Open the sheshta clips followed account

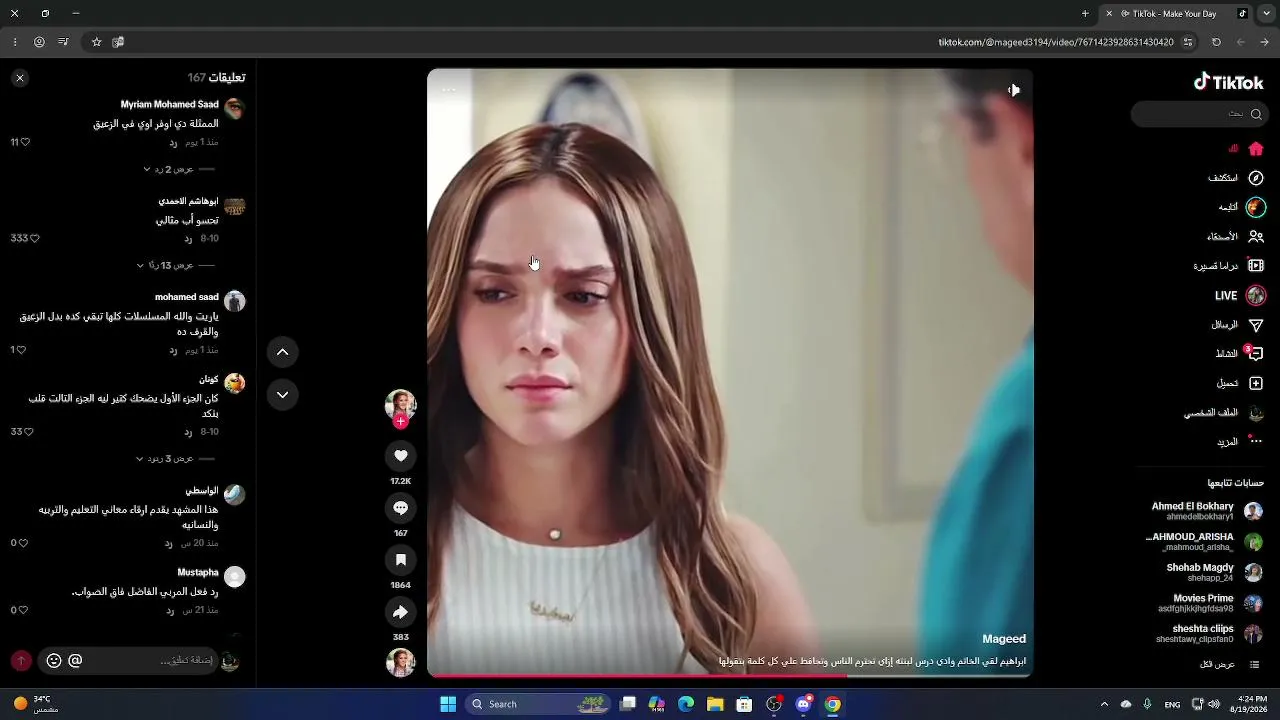click(1209, 633)
